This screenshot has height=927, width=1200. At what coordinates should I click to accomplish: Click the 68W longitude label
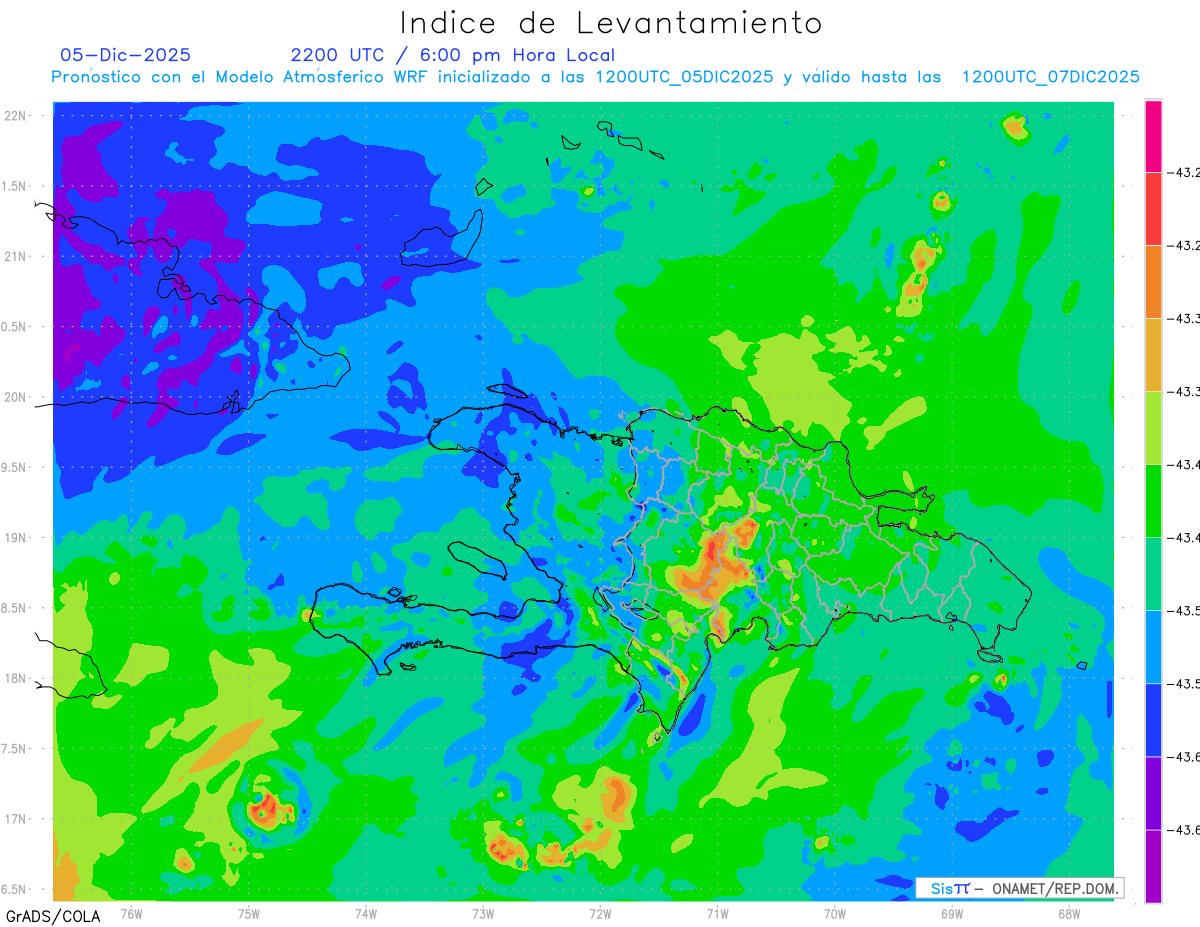click(1069, 913)
